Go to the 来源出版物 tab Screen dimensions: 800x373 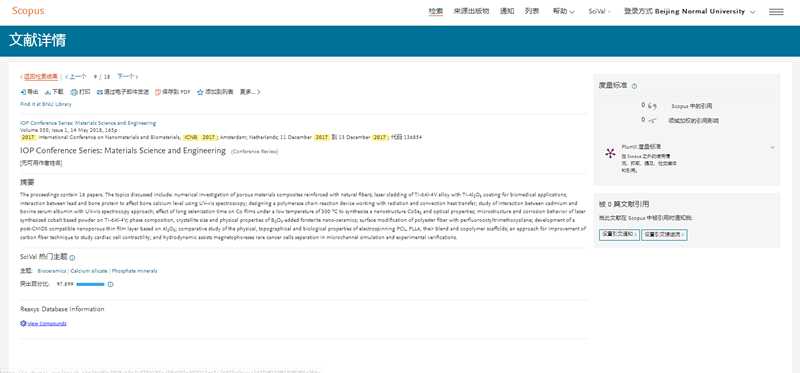point(471,12)
